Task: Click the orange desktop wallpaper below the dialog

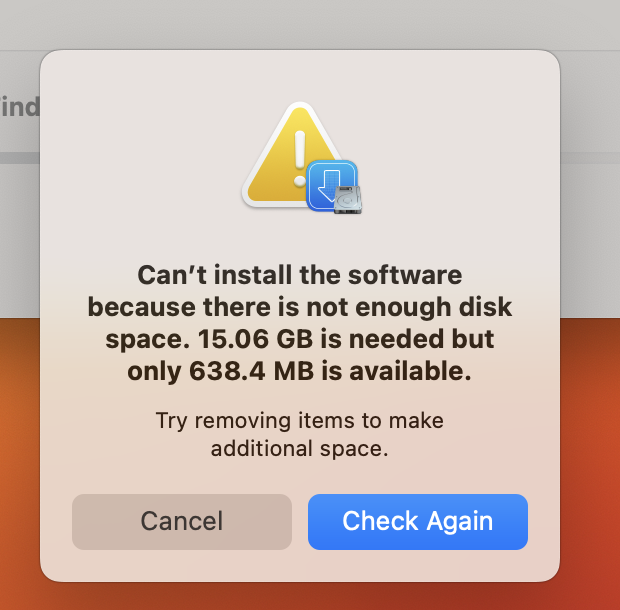Action: point(300,596)
